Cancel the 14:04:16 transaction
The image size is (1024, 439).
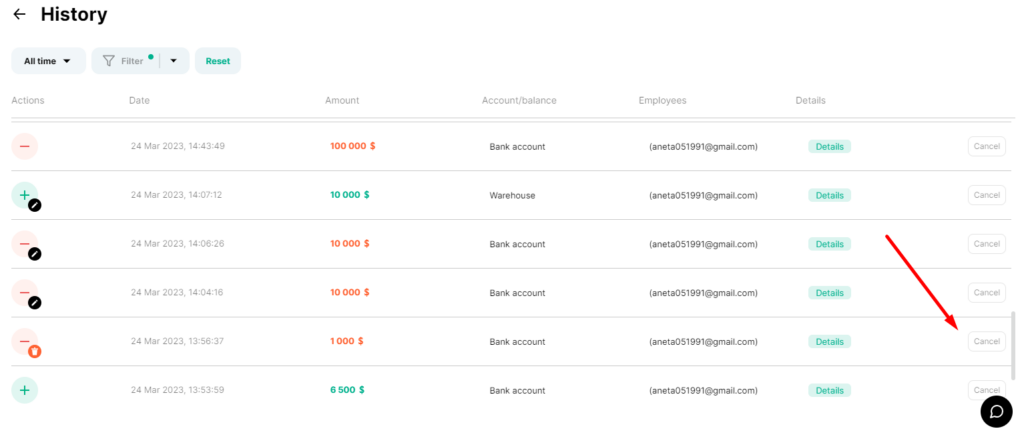click(987, 293)
